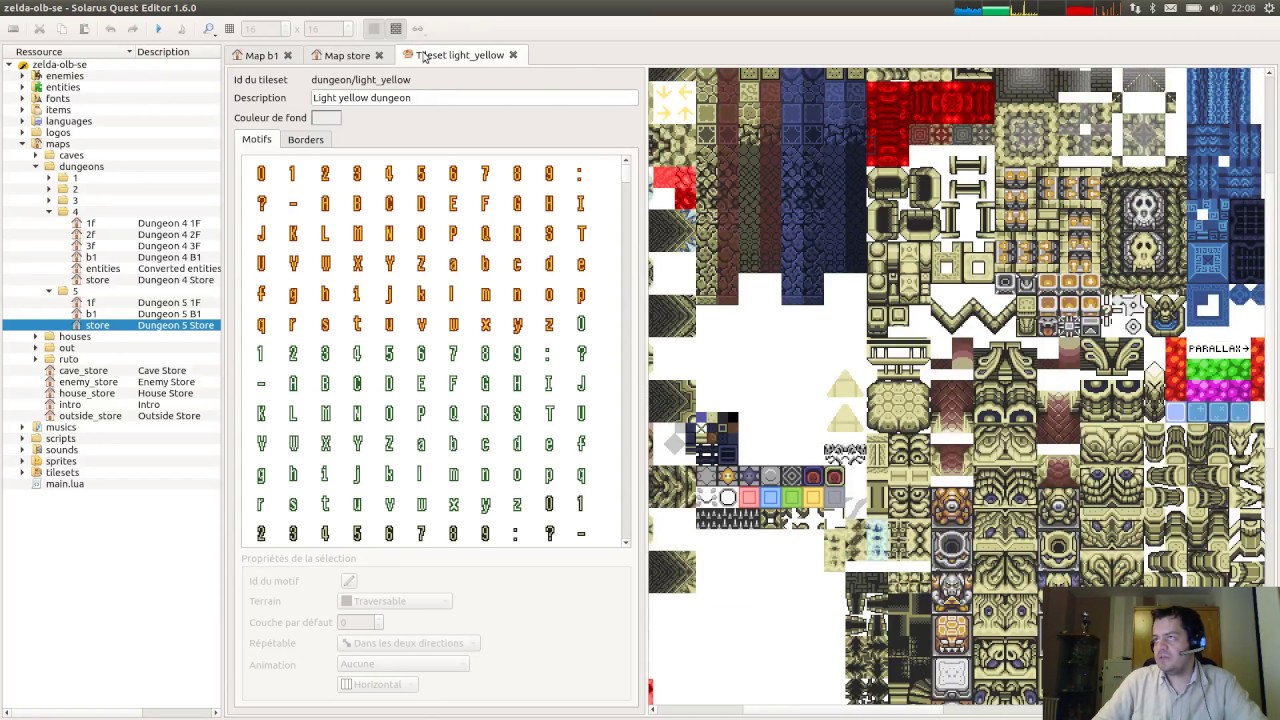Click the patterns list vertical scrollbar
The width and height of the screenshot is (1280, 720).
(626, 351)
